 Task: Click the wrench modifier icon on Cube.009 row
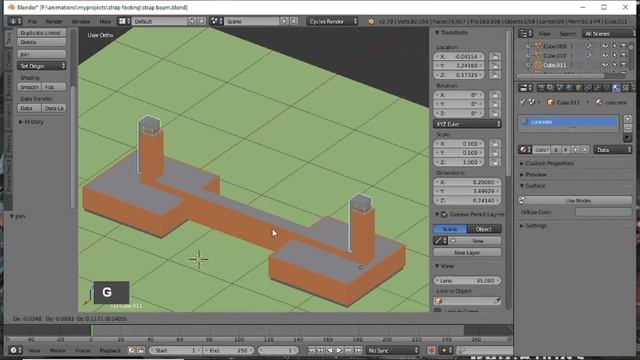point(589,46)
